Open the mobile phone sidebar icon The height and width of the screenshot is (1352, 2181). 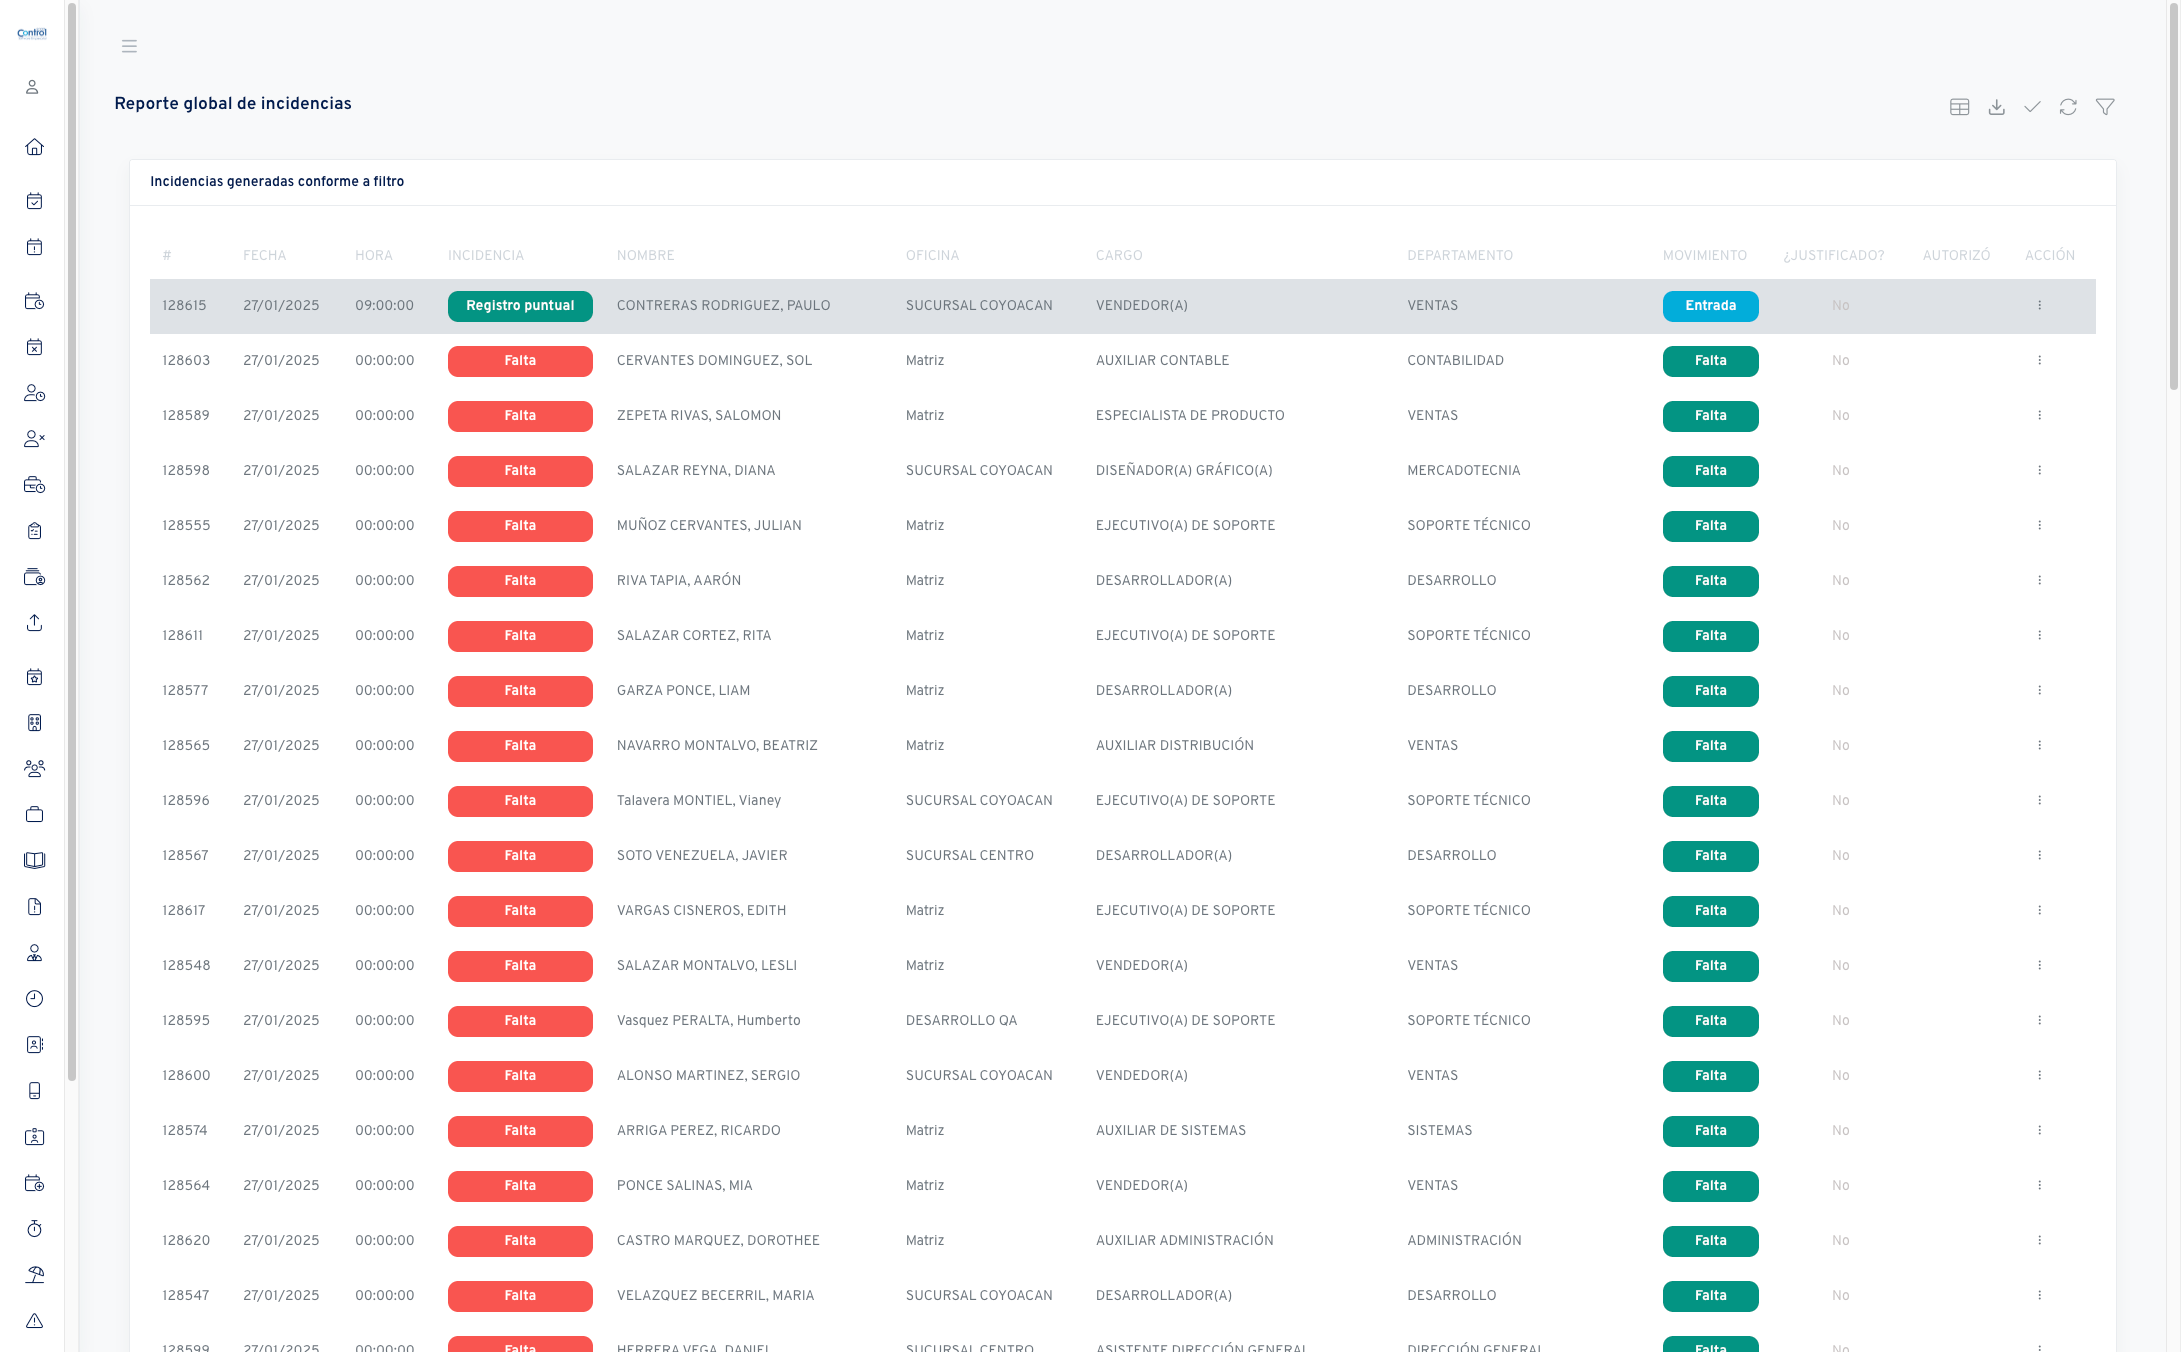coord(34,1091)
